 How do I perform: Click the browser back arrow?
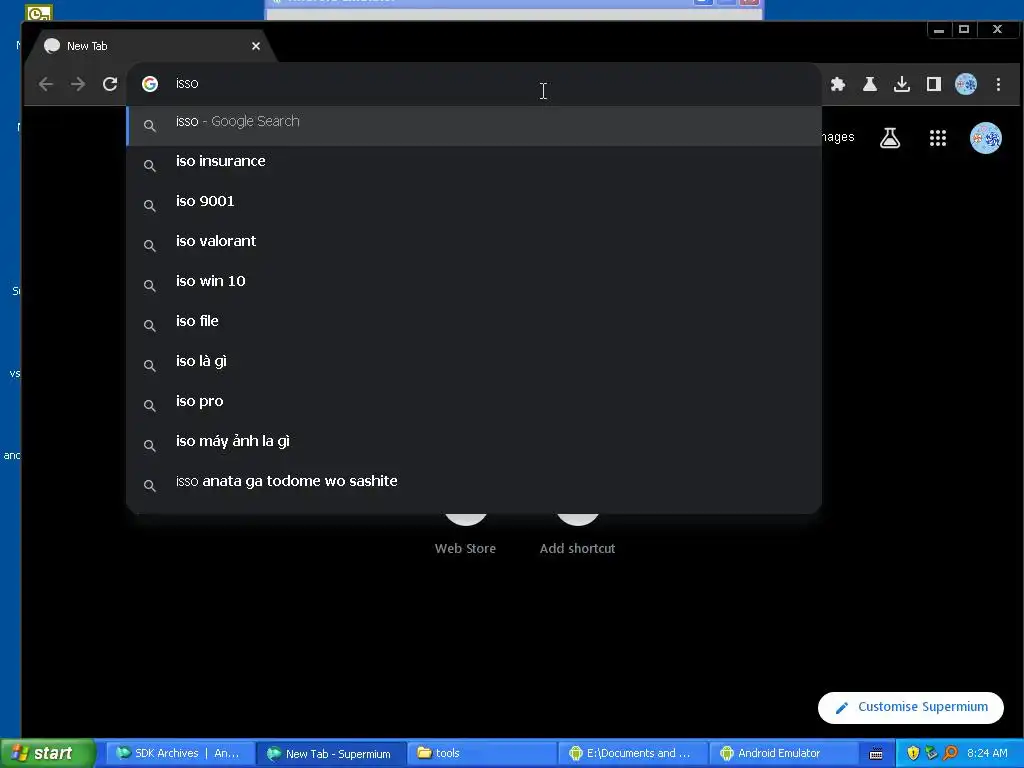pos(46,84)
